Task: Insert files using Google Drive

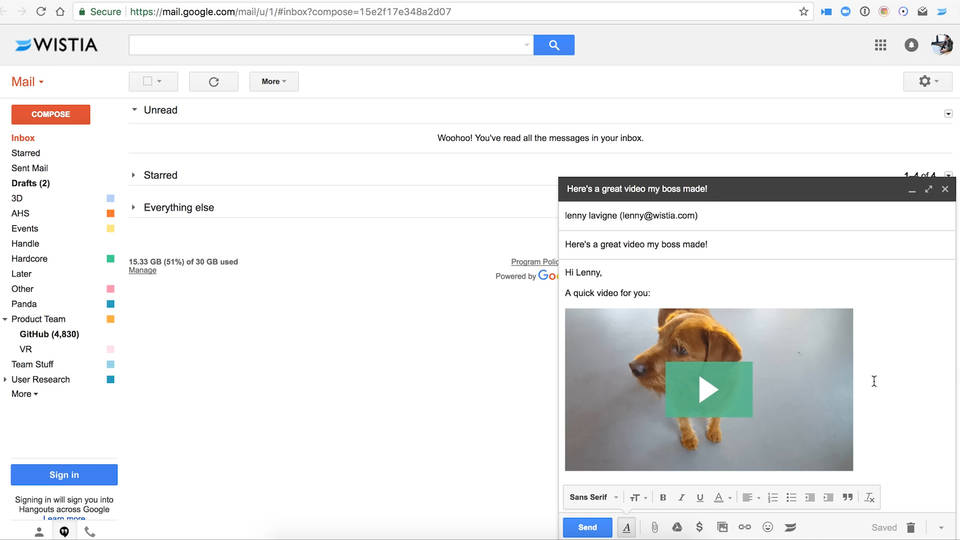Action: click(x=677, y=527)
